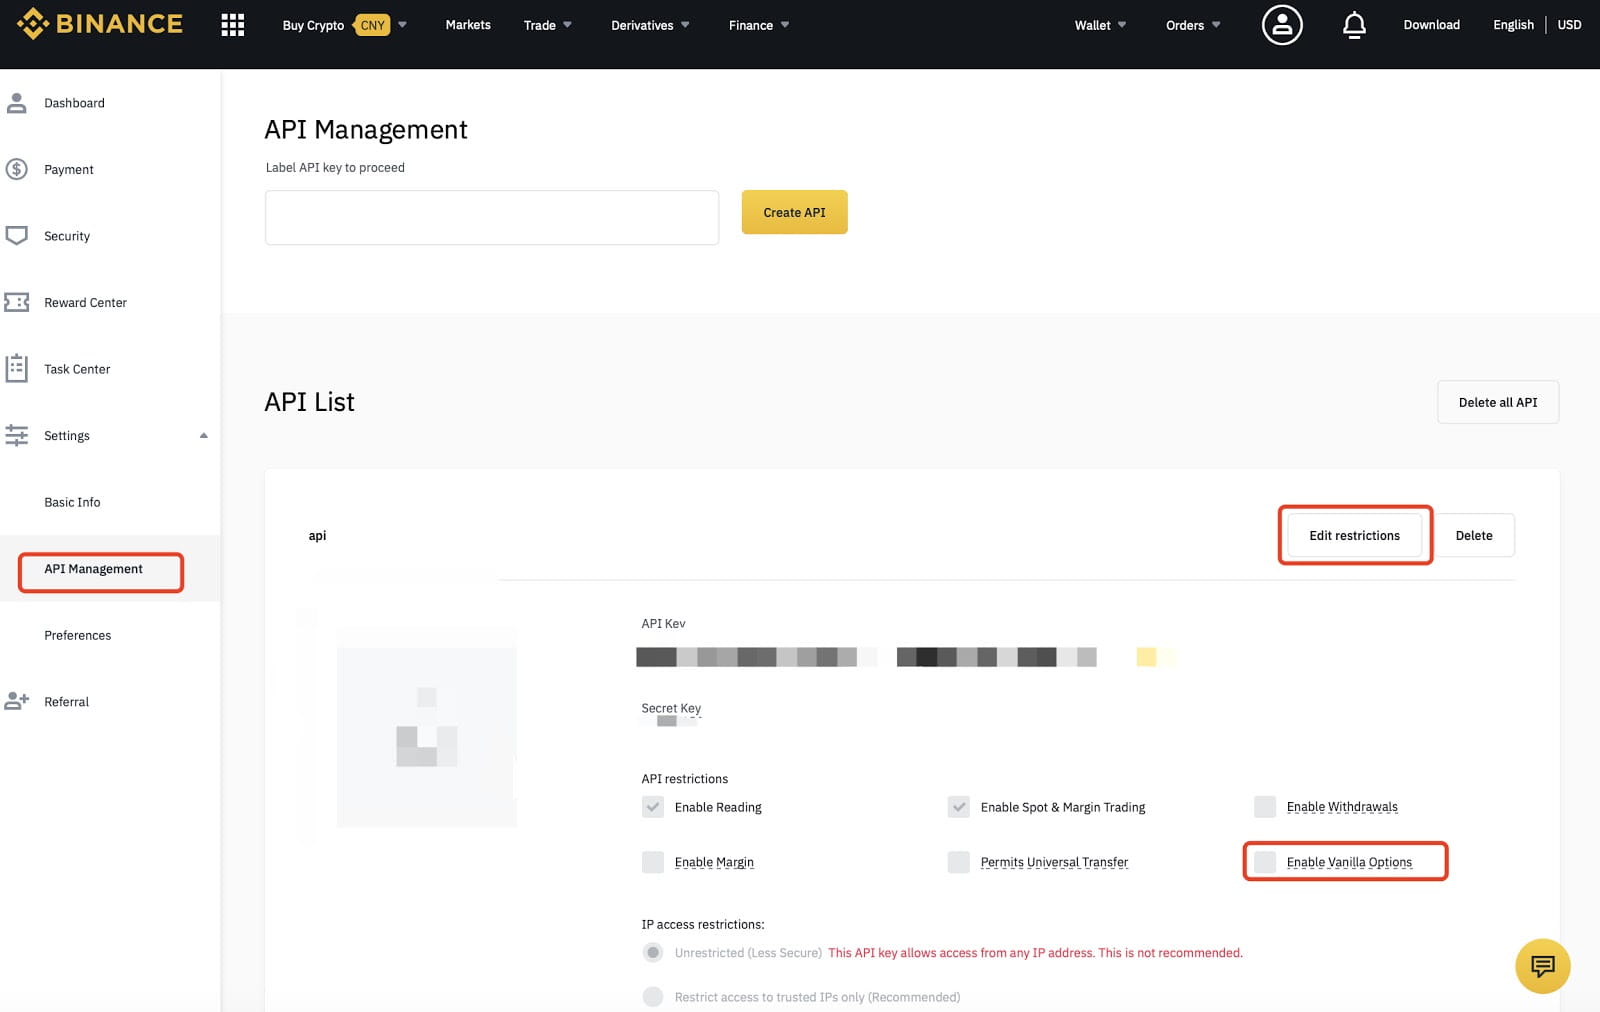Open Markets in the top menu
This screenshot has width=1600, height=1012.
point(468,25)
